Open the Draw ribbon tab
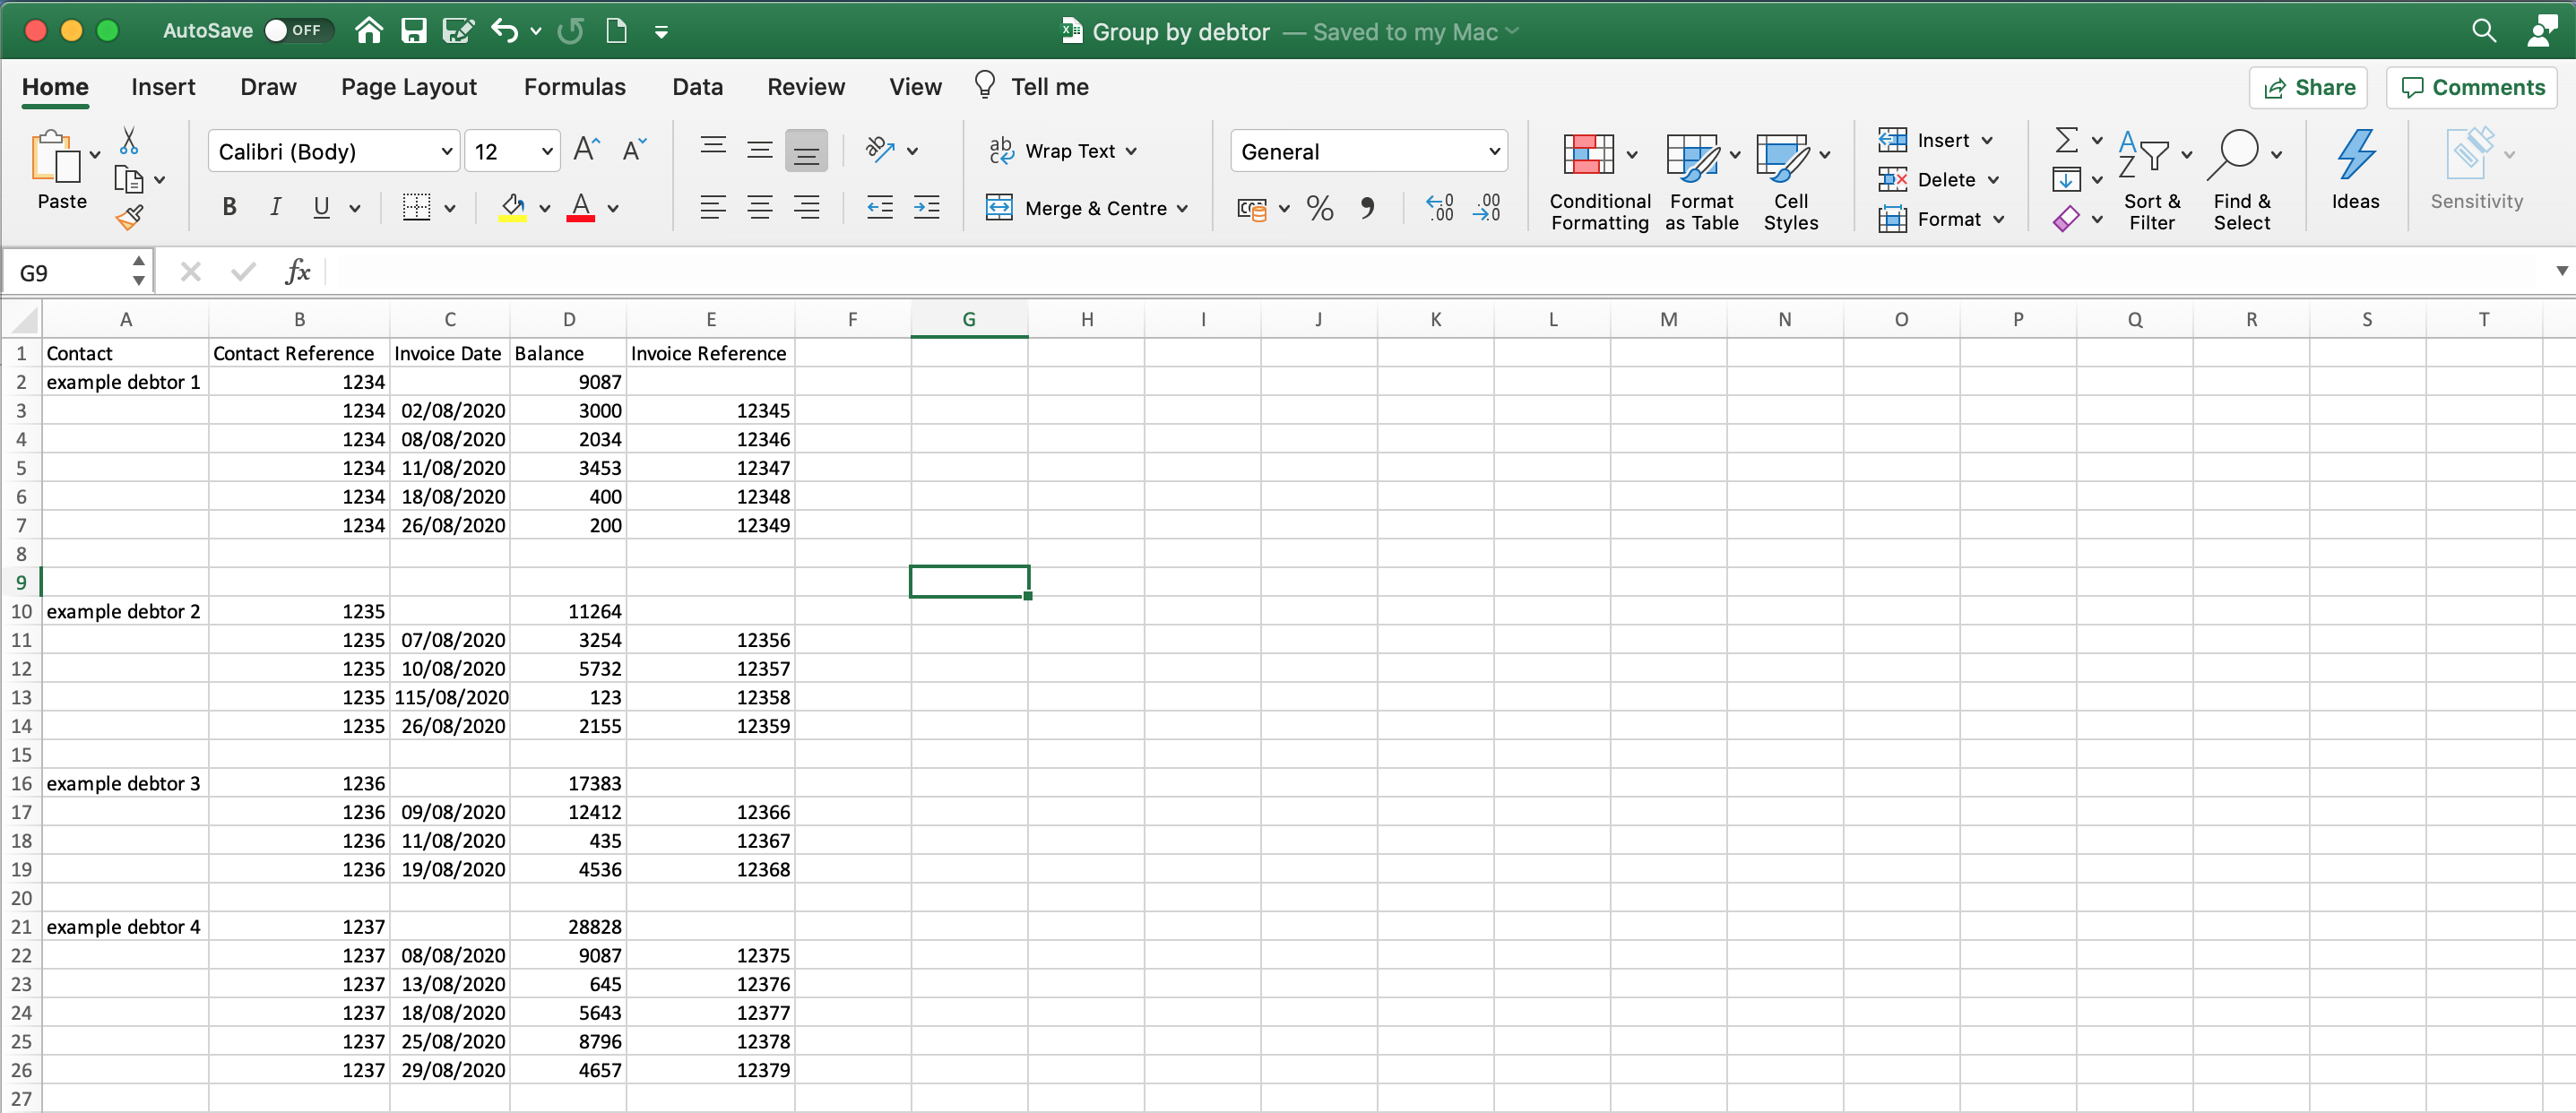 pyautogui.click(x=268, y=87)
